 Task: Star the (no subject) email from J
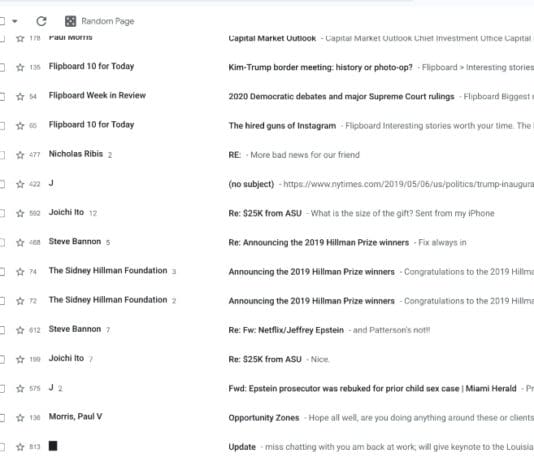tap(20, 184)
